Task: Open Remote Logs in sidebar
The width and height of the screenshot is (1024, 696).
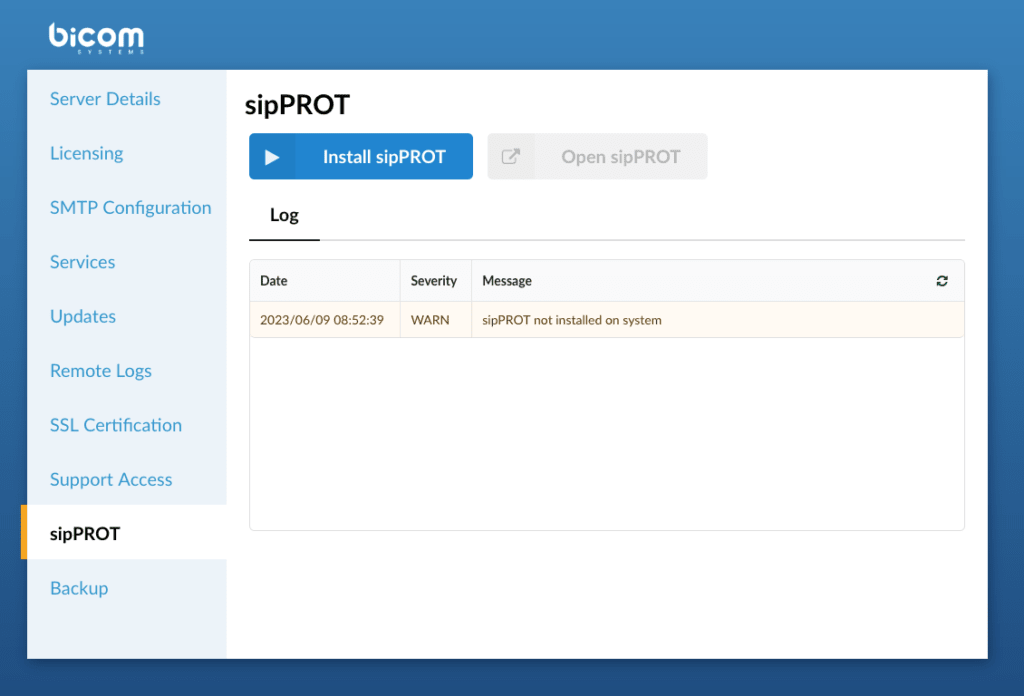Action: click(x=101, y=371)
